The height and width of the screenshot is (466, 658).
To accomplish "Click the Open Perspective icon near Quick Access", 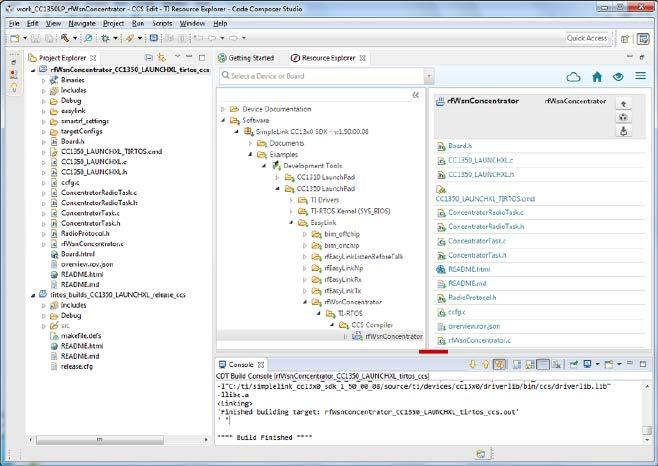I will (x=625, y=39).
